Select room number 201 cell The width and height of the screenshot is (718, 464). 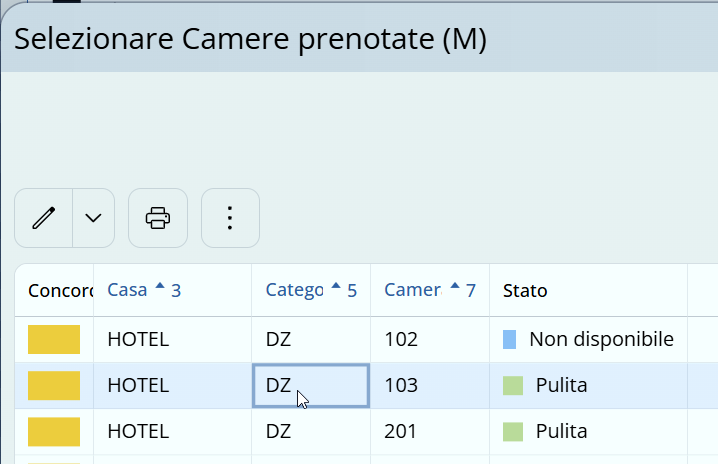click(x=401, y=432)
